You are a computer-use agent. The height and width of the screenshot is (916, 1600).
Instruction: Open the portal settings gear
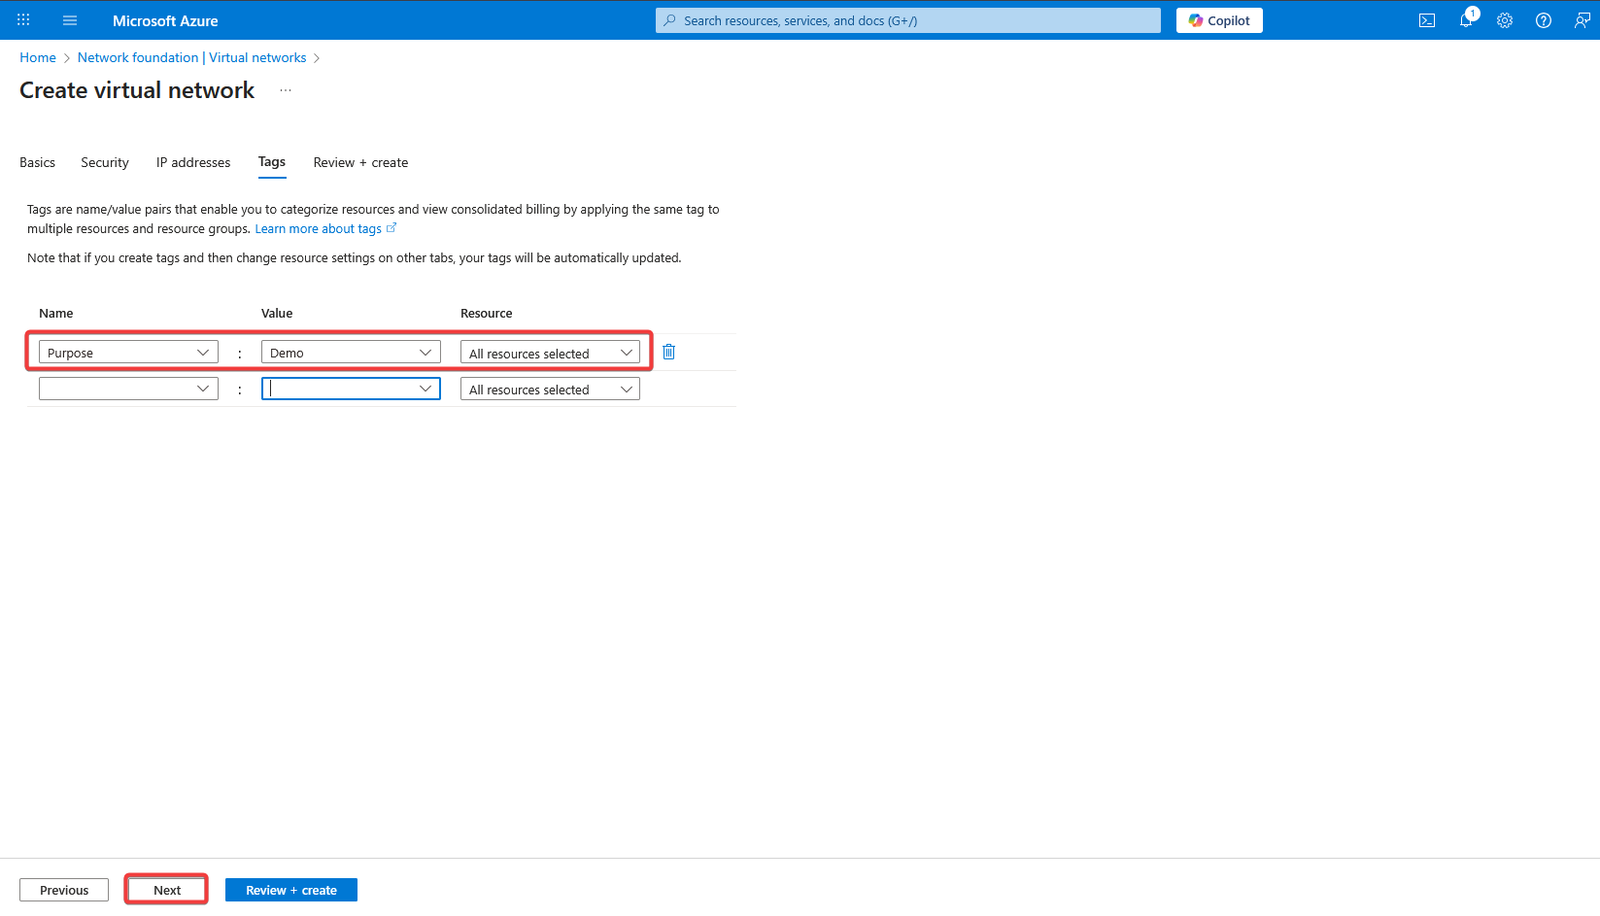[x=1504, y=20]
